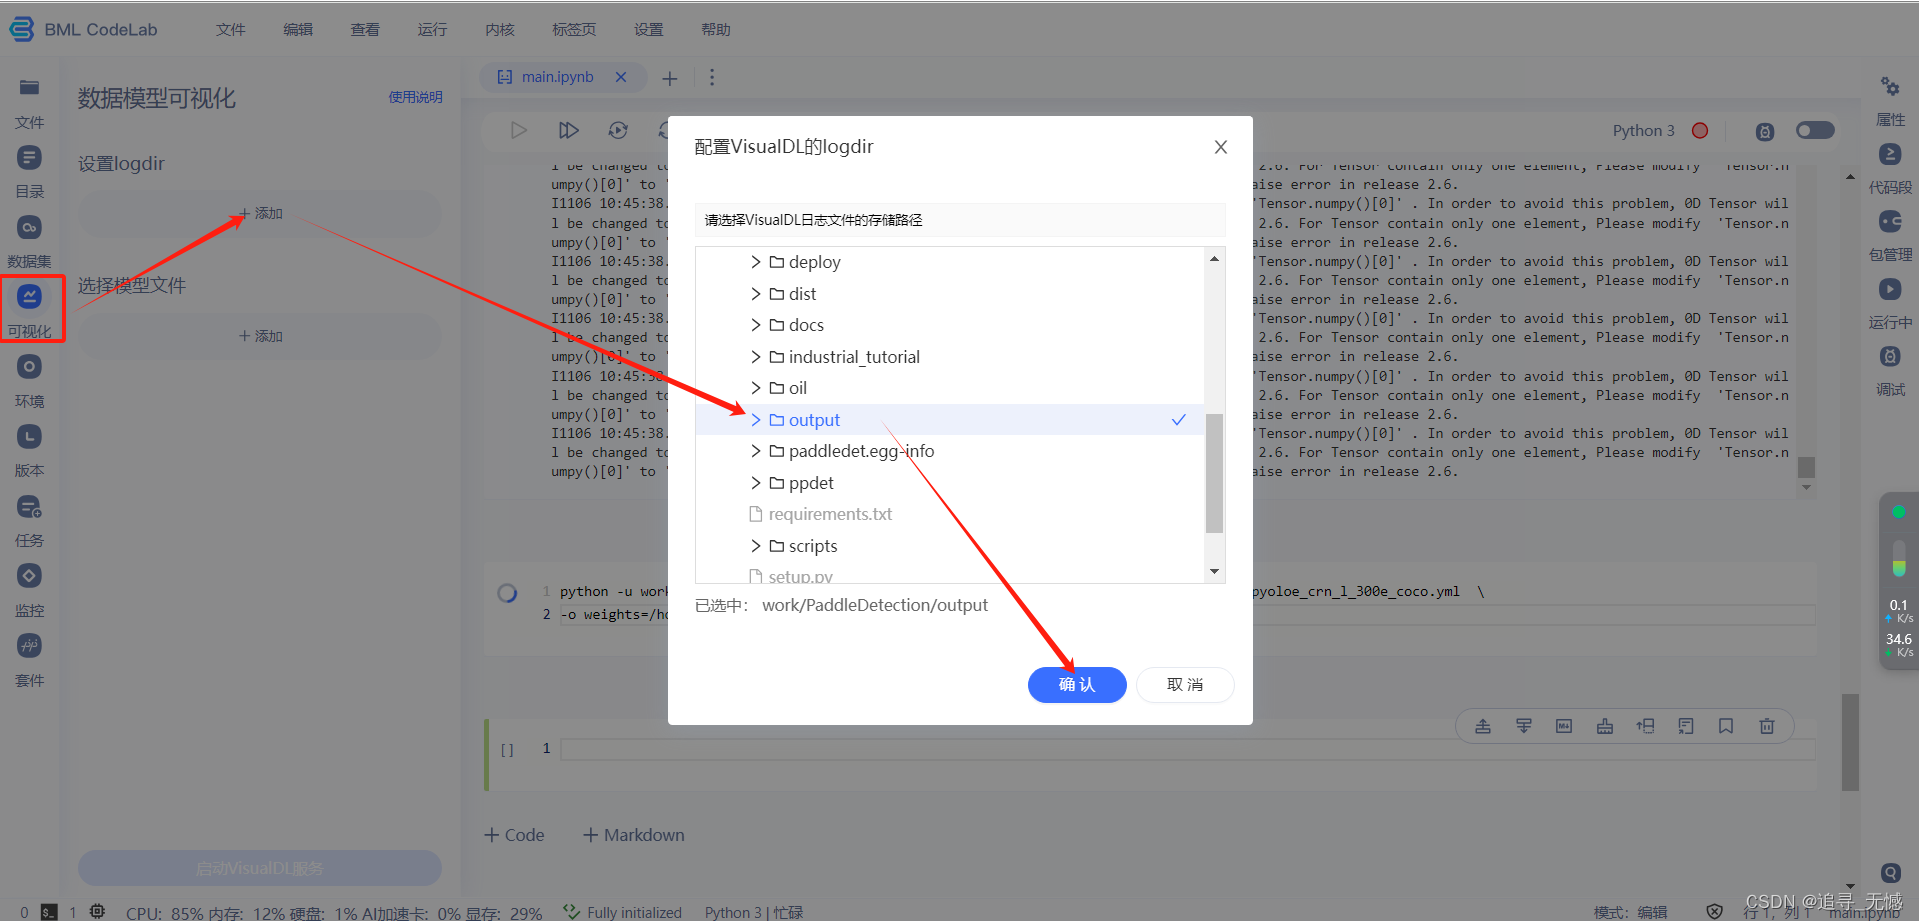This screenshot has height=921, width=1919.
Task: Convert cell to Markdown via M↓ icon
Action: tap(1564, 726)
